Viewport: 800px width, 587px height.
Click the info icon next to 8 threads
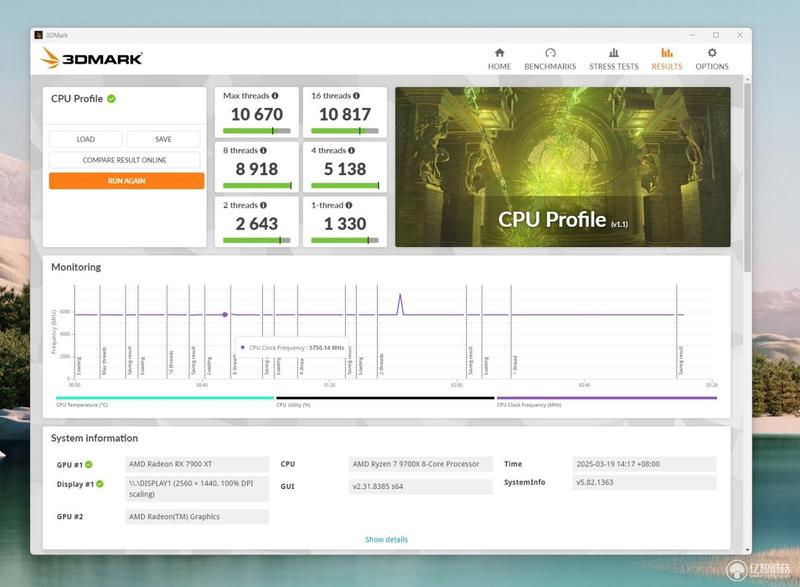263,150
